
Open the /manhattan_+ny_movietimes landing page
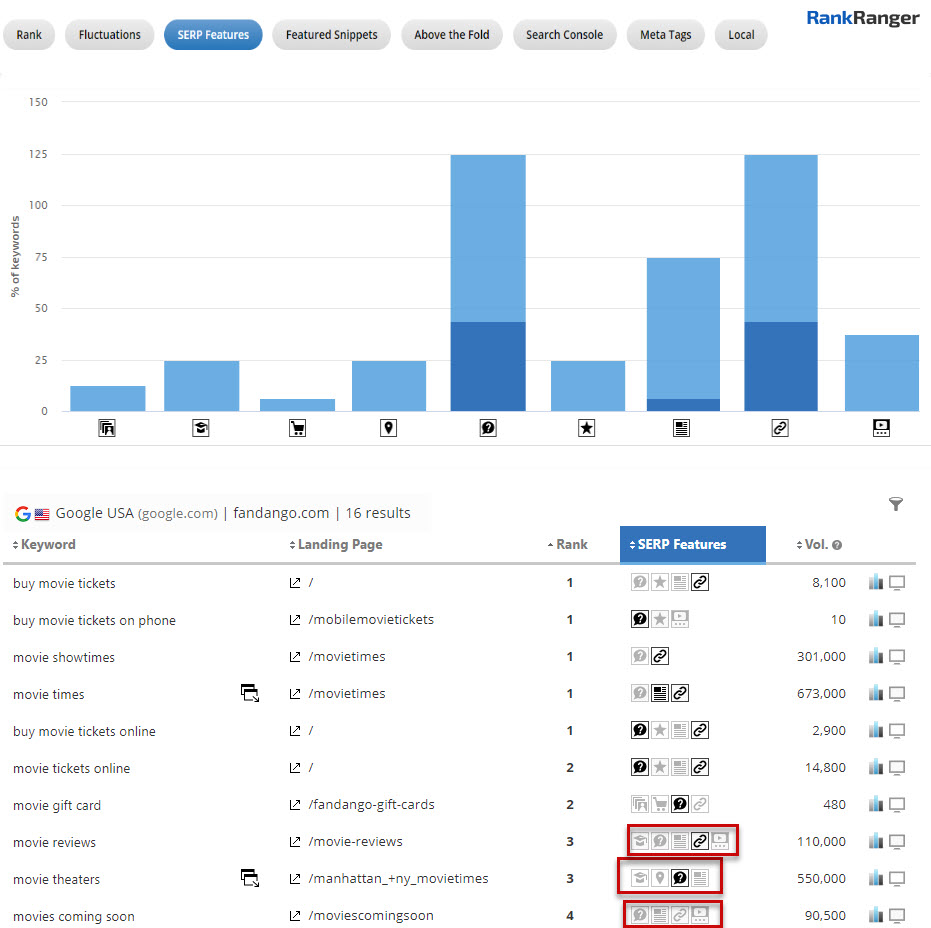tap(389, 879)
